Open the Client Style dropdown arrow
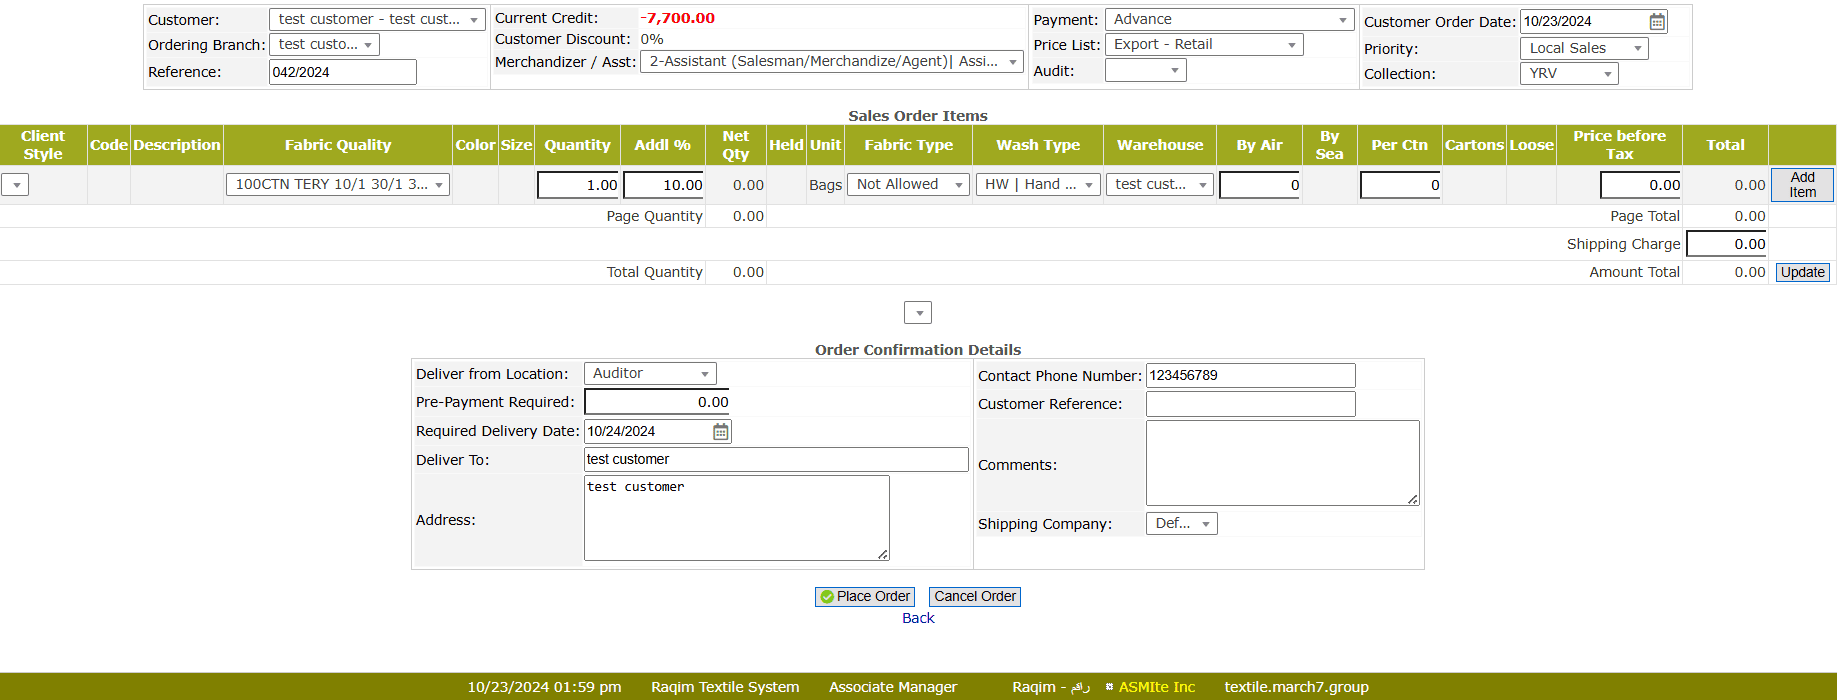The image size is (1837, 700). (x=16, y=185)
